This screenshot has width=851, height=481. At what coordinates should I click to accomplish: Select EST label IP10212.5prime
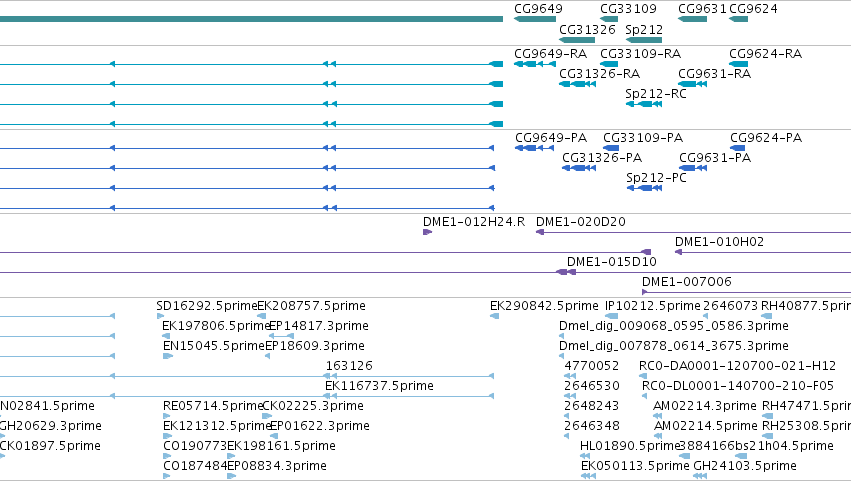[652, 306]
